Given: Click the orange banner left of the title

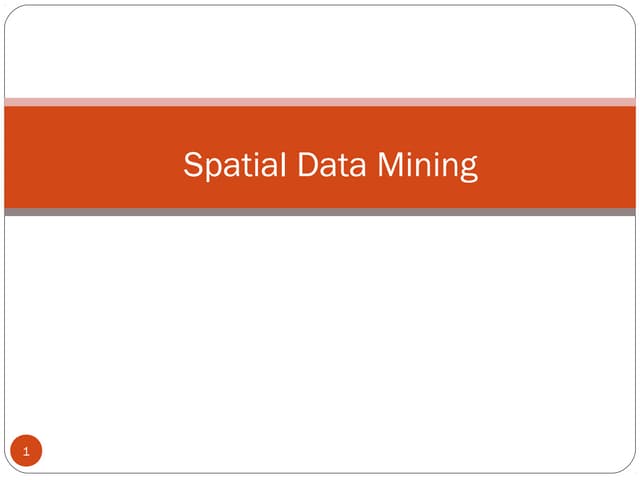Looking at the screenshot, I should click(x=90, y=158).
